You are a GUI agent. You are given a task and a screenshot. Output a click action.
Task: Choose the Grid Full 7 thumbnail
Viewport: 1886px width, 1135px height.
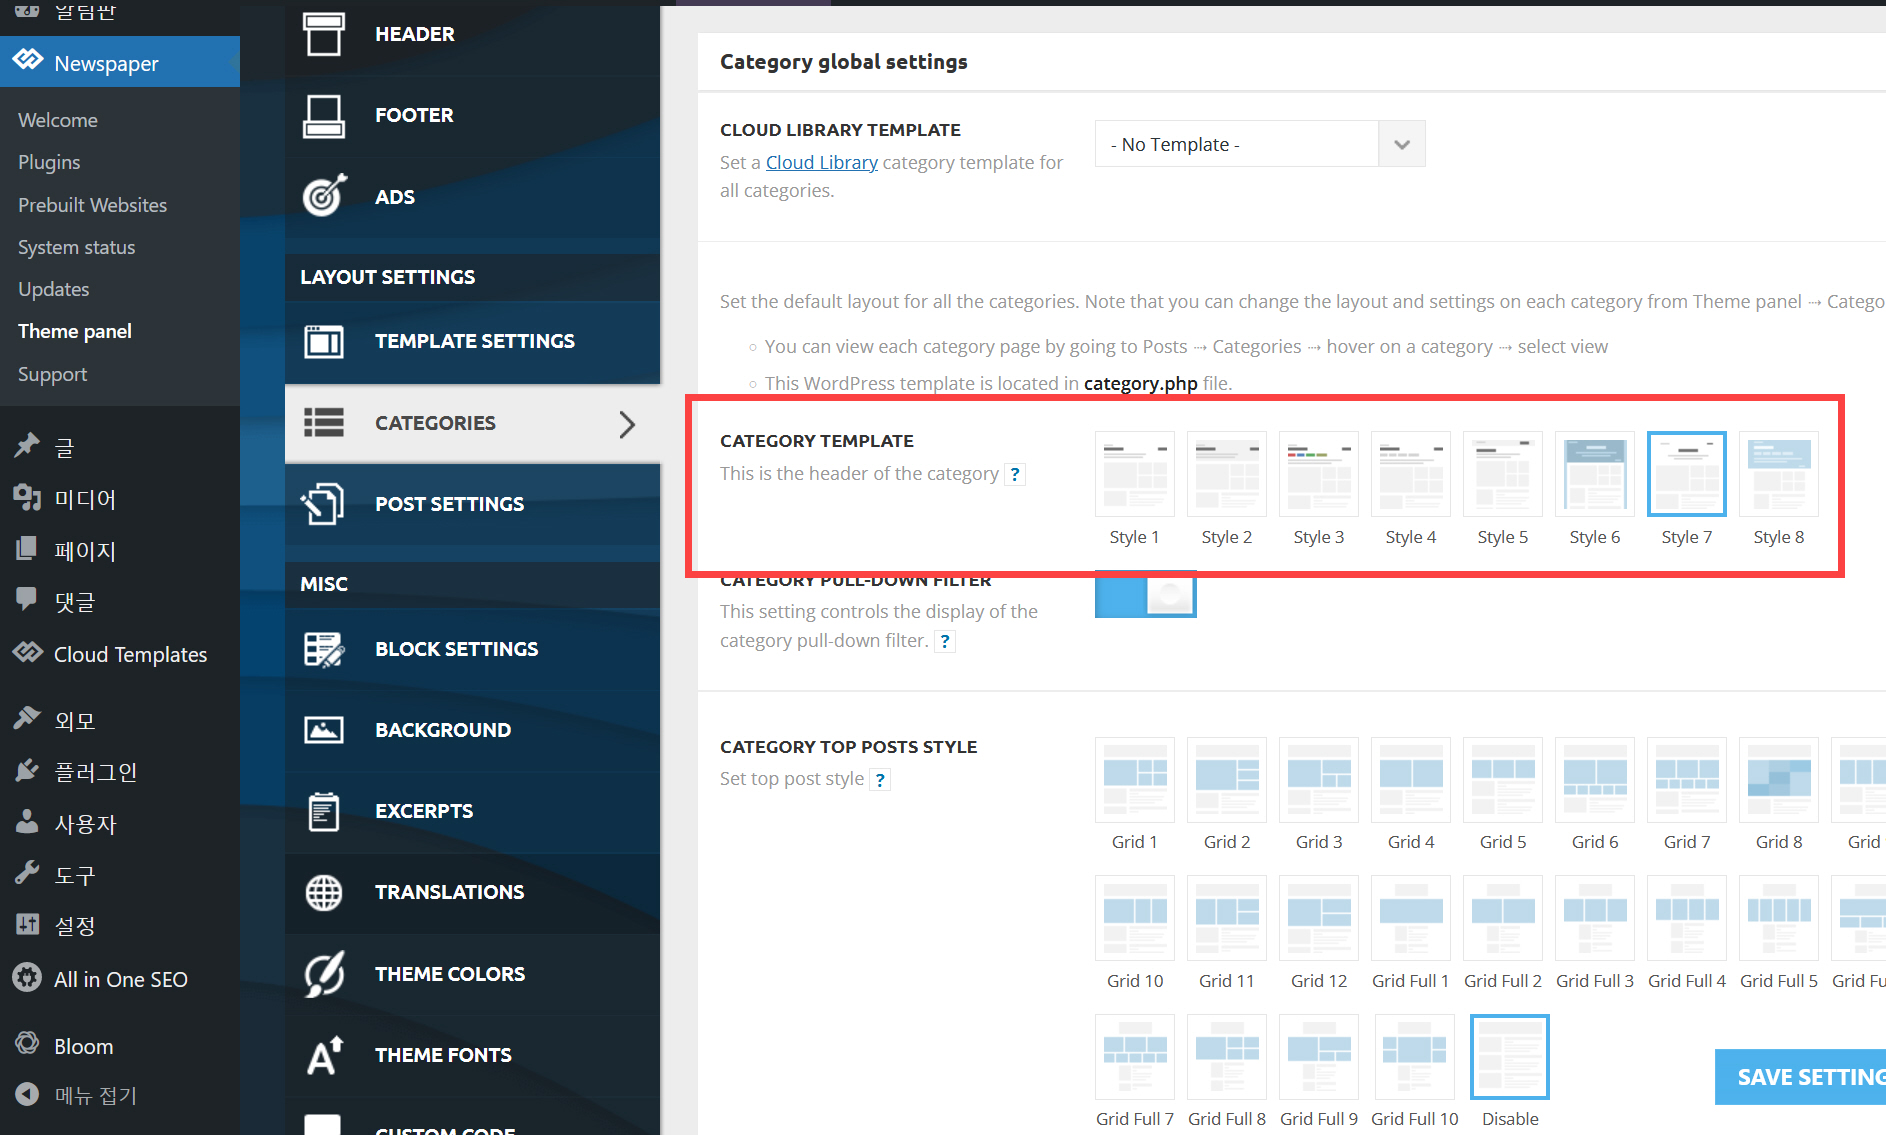pos(1135,1057)
